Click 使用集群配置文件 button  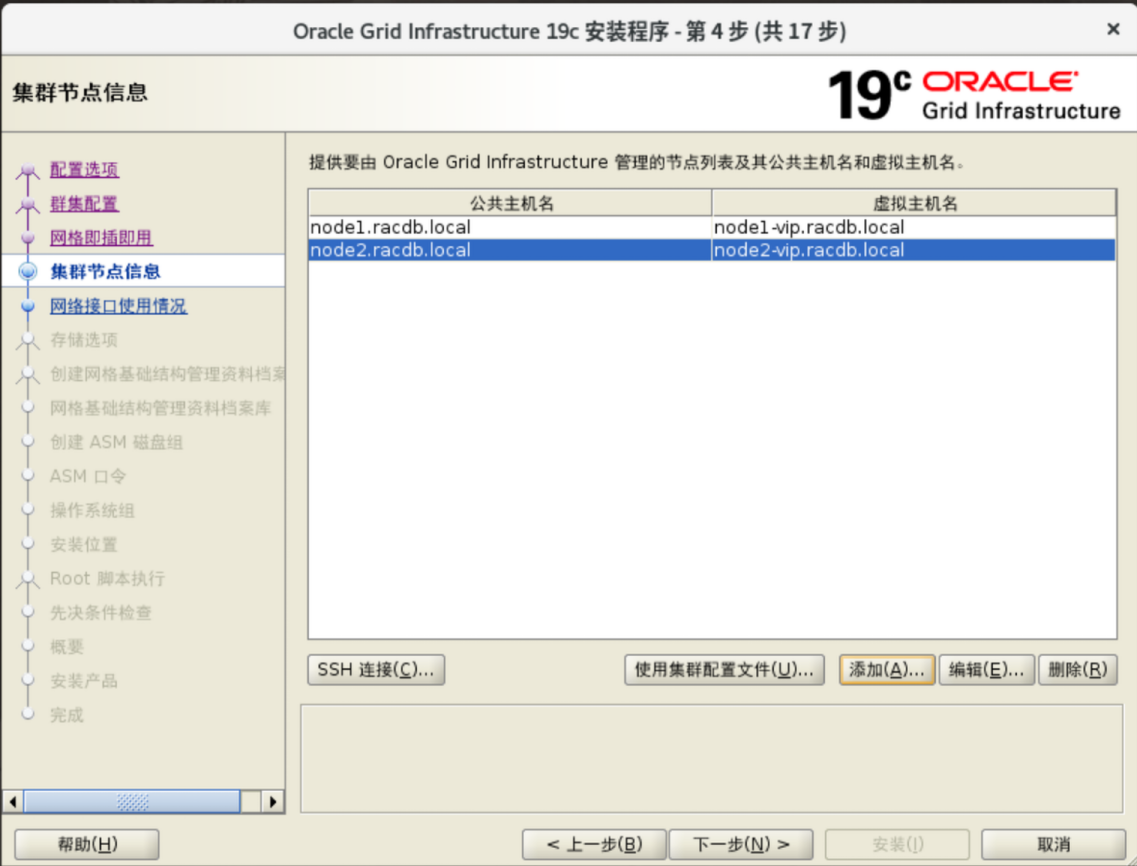pyautogui.click(x=724, y=670)
